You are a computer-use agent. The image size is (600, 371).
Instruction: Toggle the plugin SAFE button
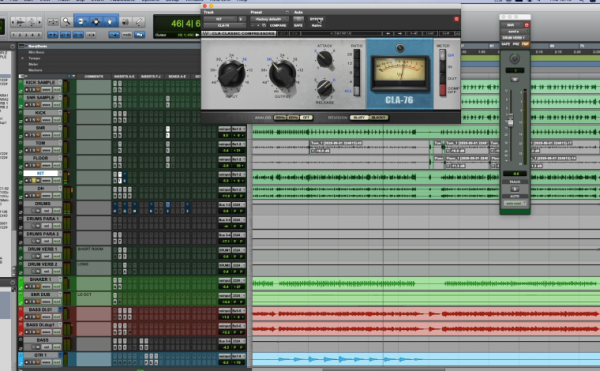click(x=298, y=25)
